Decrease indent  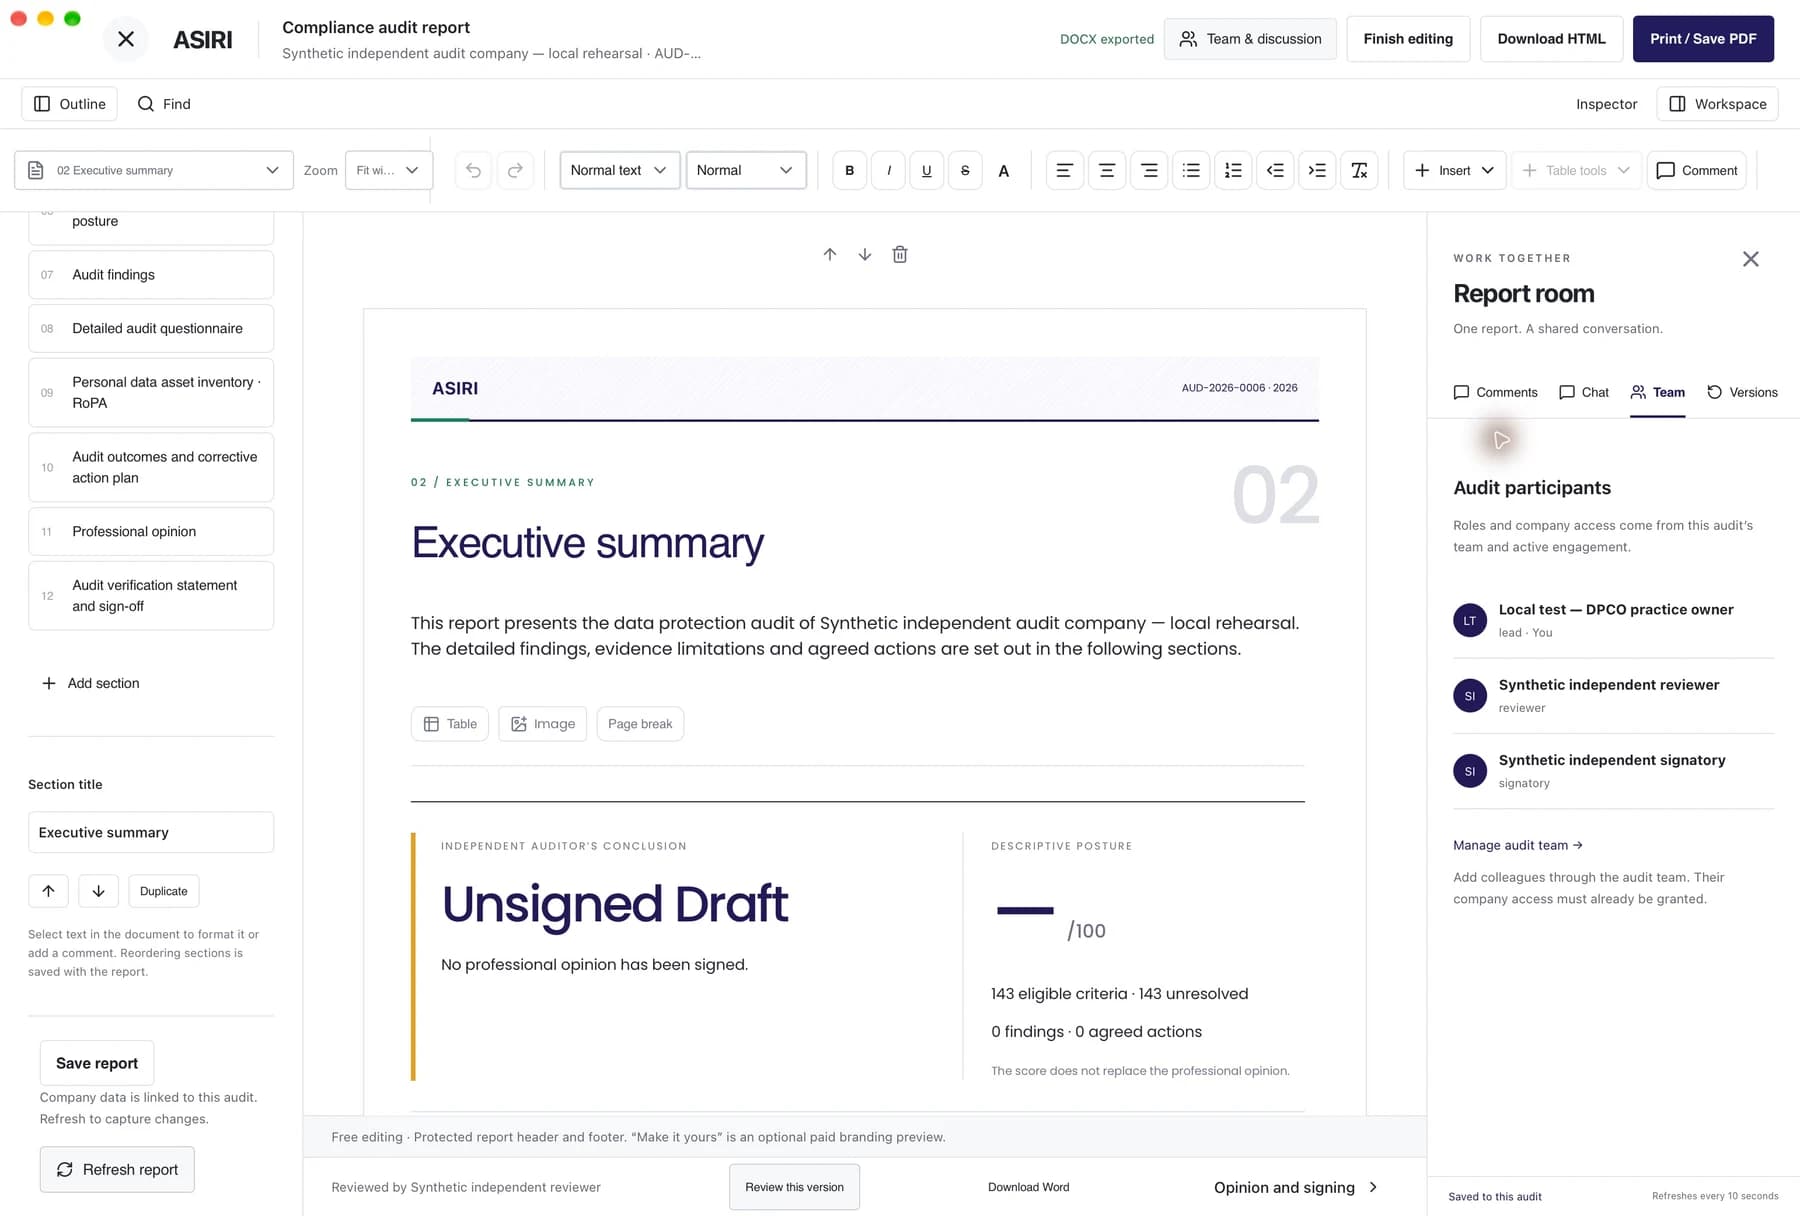tap(1275, 170)
